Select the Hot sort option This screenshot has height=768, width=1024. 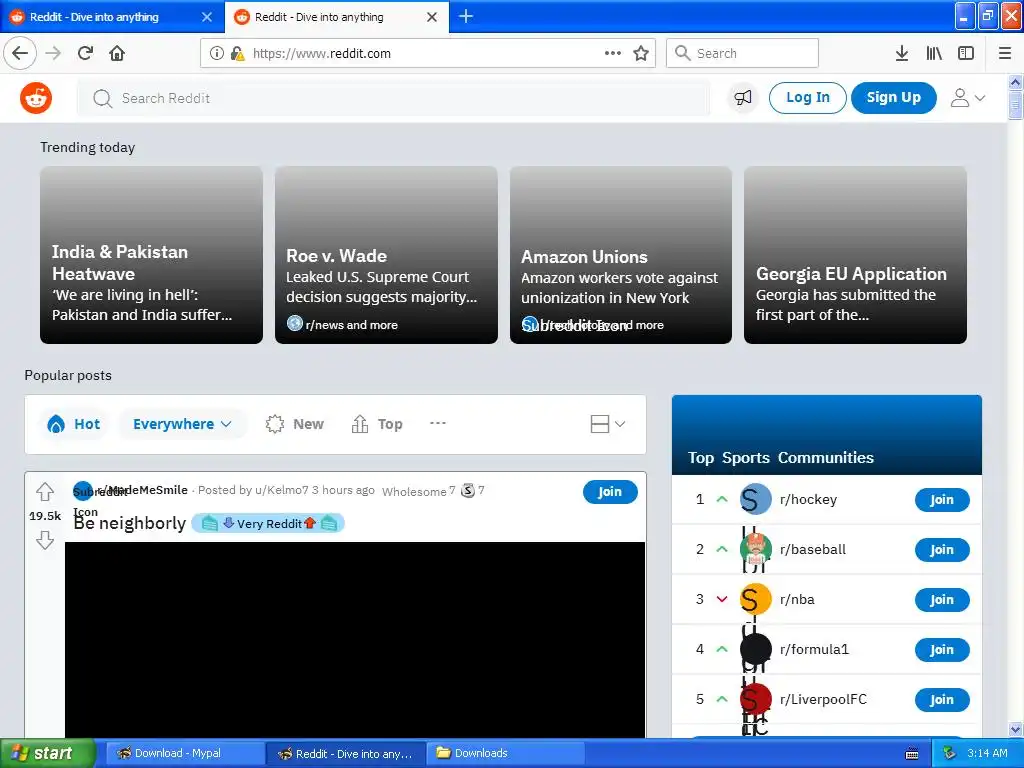pos(74,424)
